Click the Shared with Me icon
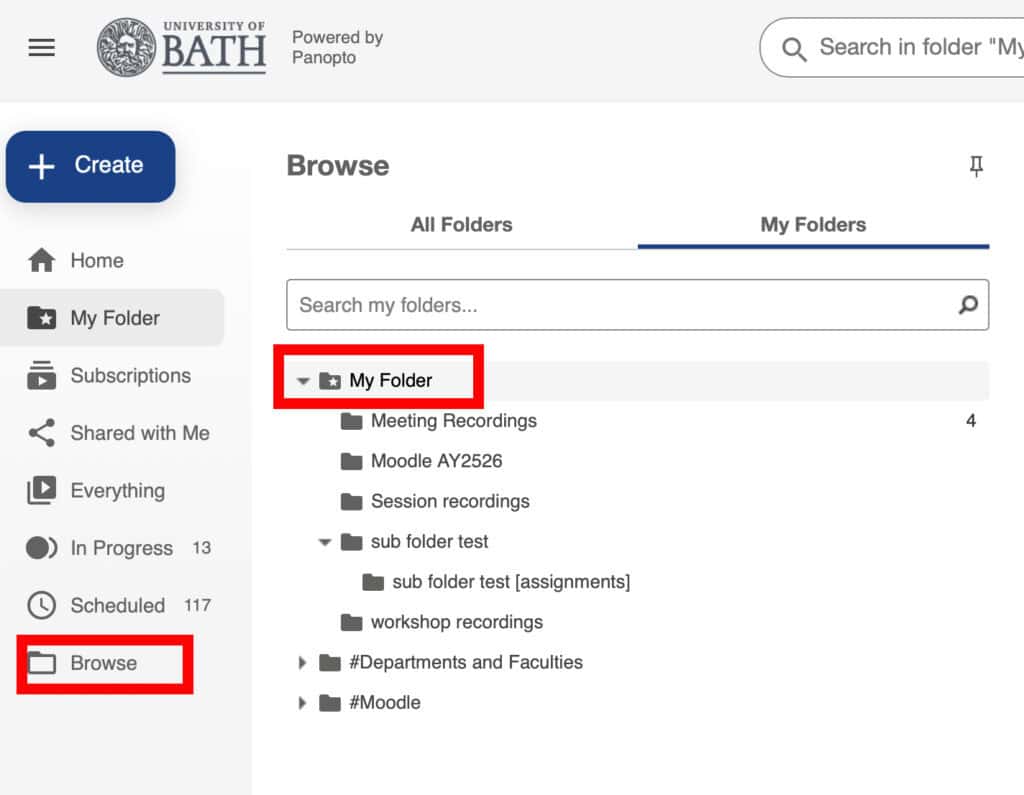1024x795 pixels. pyautogui.click(x=44, y=433)
